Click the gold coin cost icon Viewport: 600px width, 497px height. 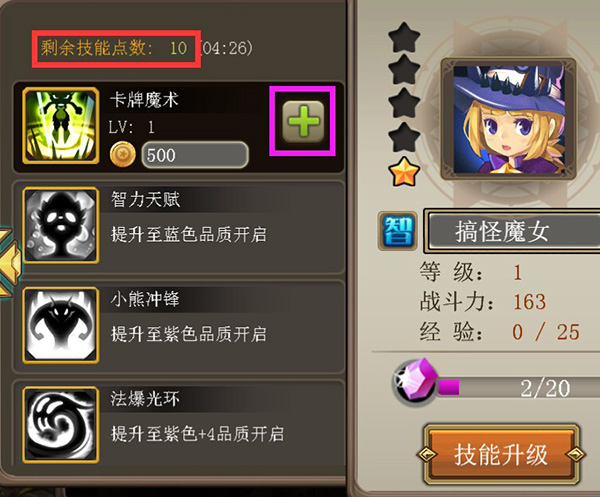122,155
